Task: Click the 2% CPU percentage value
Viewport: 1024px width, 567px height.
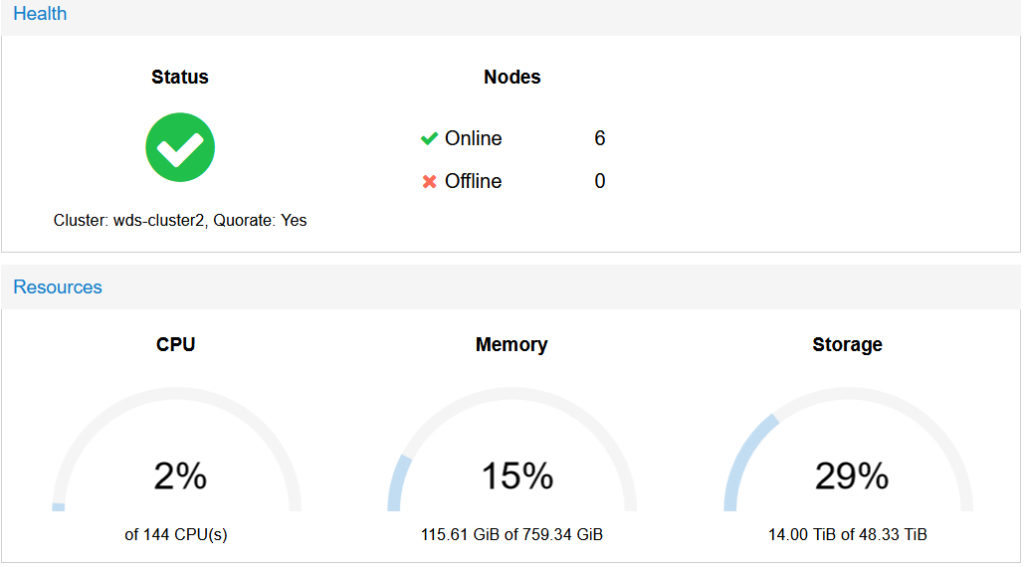Action: [180, 476]
